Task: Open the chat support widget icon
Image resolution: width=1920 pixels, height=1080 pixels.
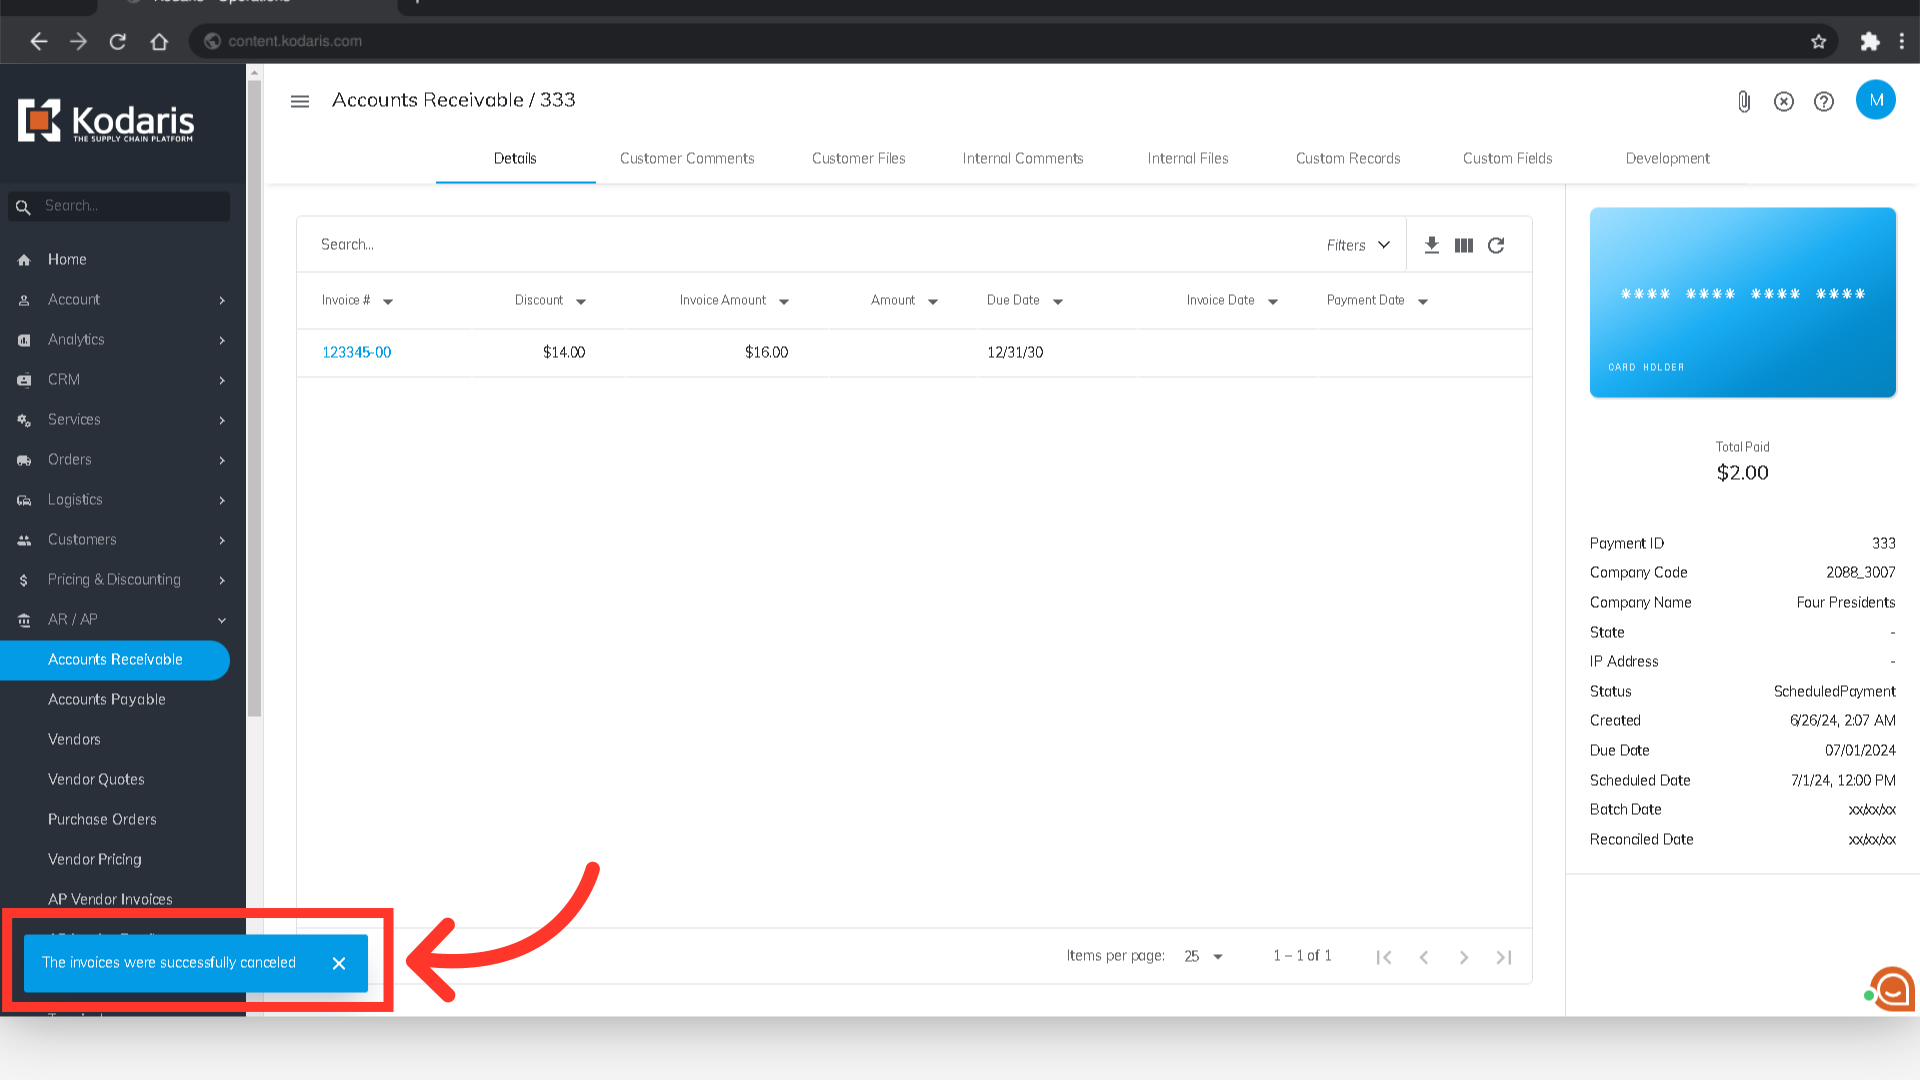Action: pyautogui.click(x=1892, y=989)
